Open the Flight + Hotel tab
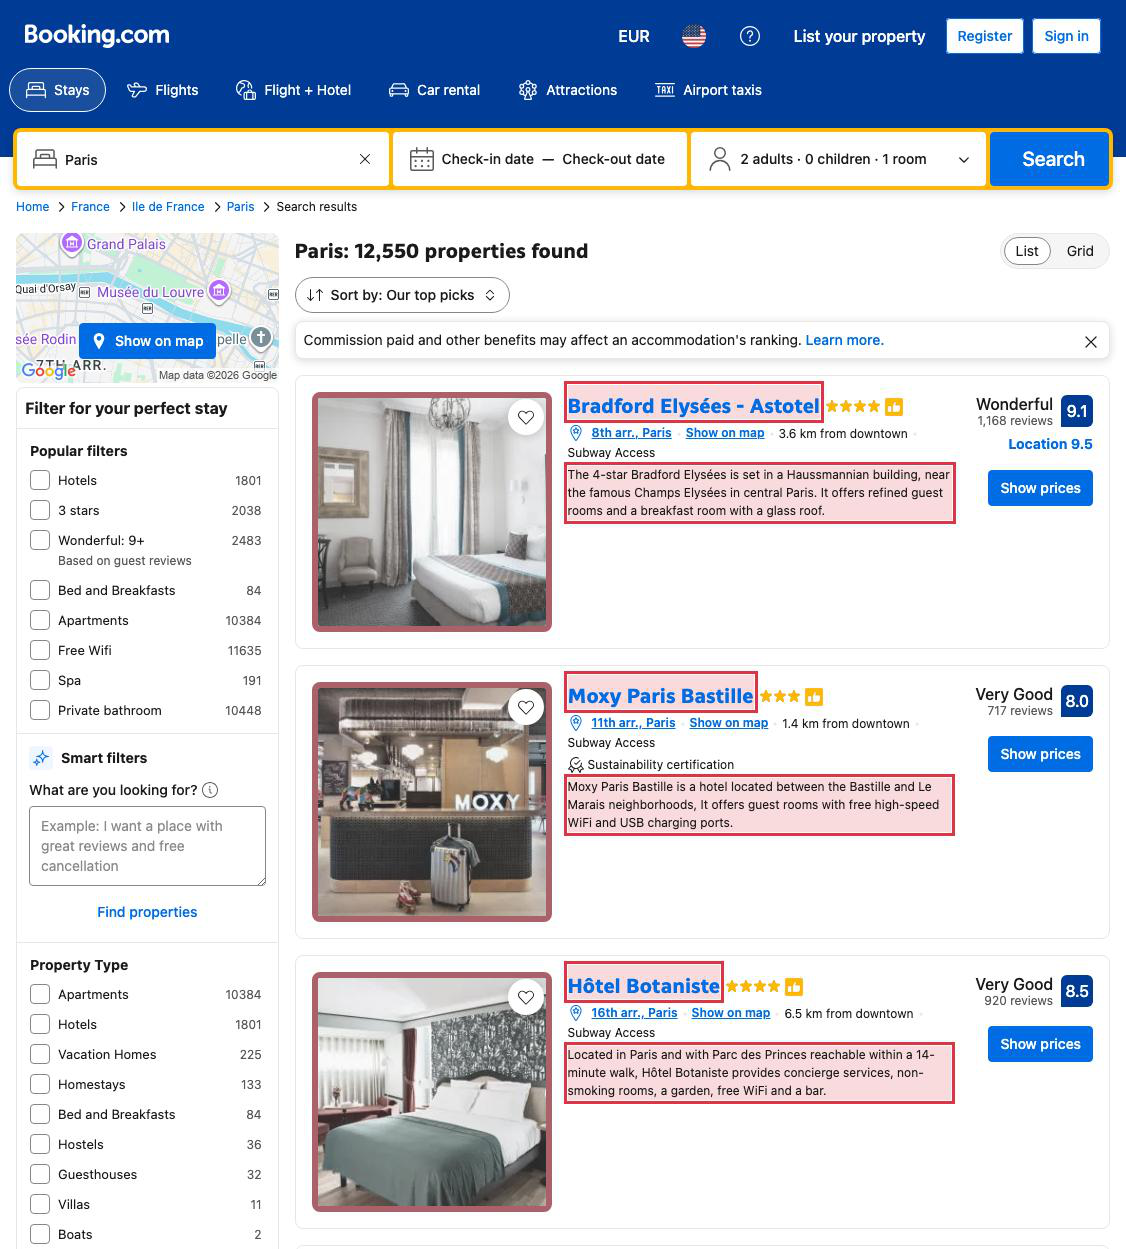Screen dimensions: 1126x1249 (x=293, y=90)
